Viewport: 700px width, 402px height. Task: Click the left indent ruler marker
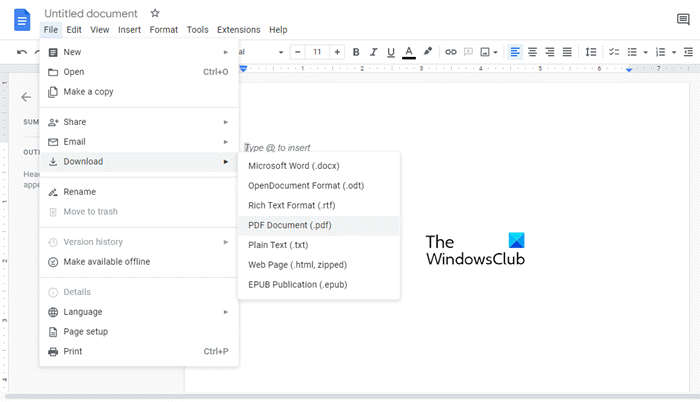point(243,69)
